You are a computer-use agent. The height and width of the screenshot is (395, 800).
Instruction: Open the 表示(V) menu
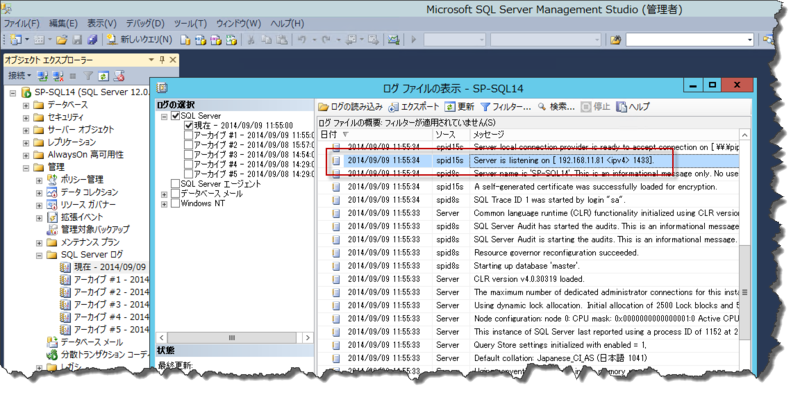click(102, 23)
